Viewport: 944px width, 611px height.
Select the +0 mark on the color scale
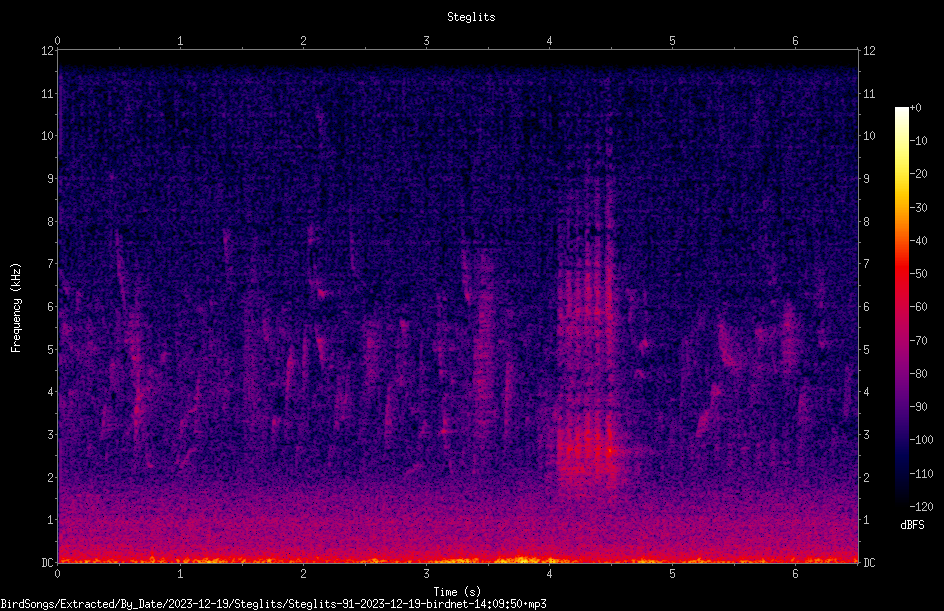coord(915,108)
